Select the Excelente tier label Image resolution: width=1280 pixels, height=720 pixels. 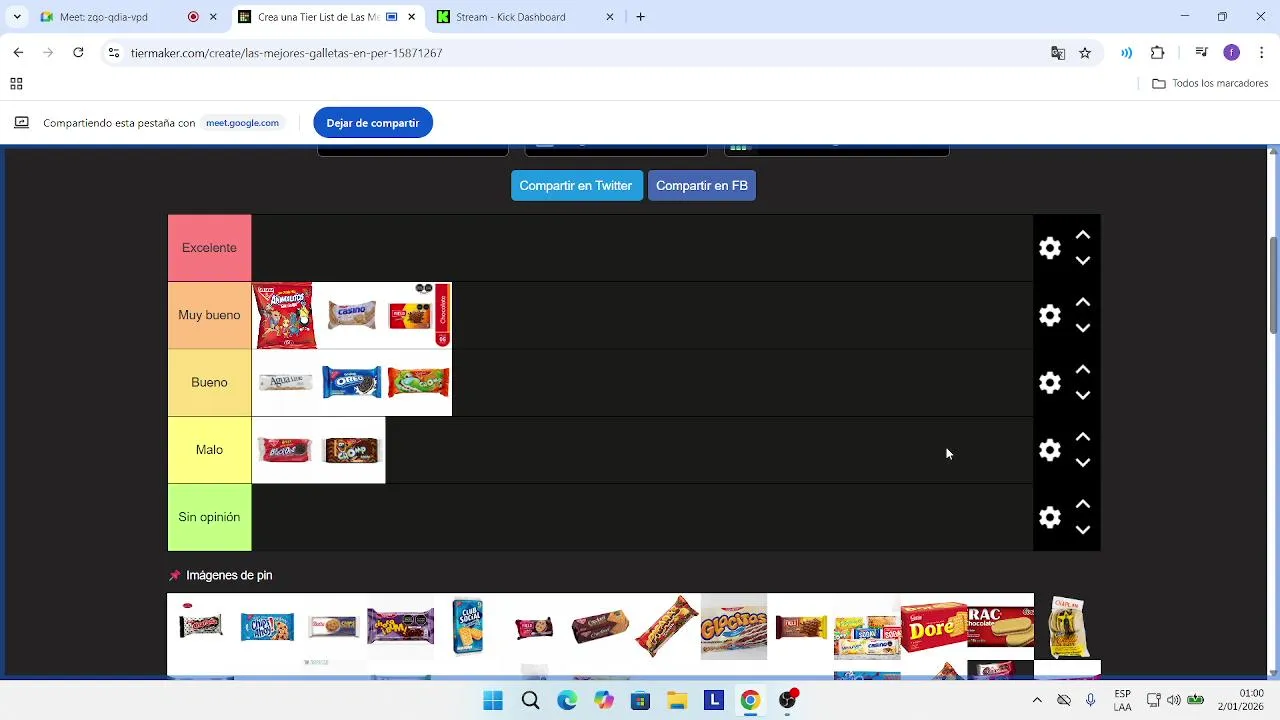coord(209,248)
